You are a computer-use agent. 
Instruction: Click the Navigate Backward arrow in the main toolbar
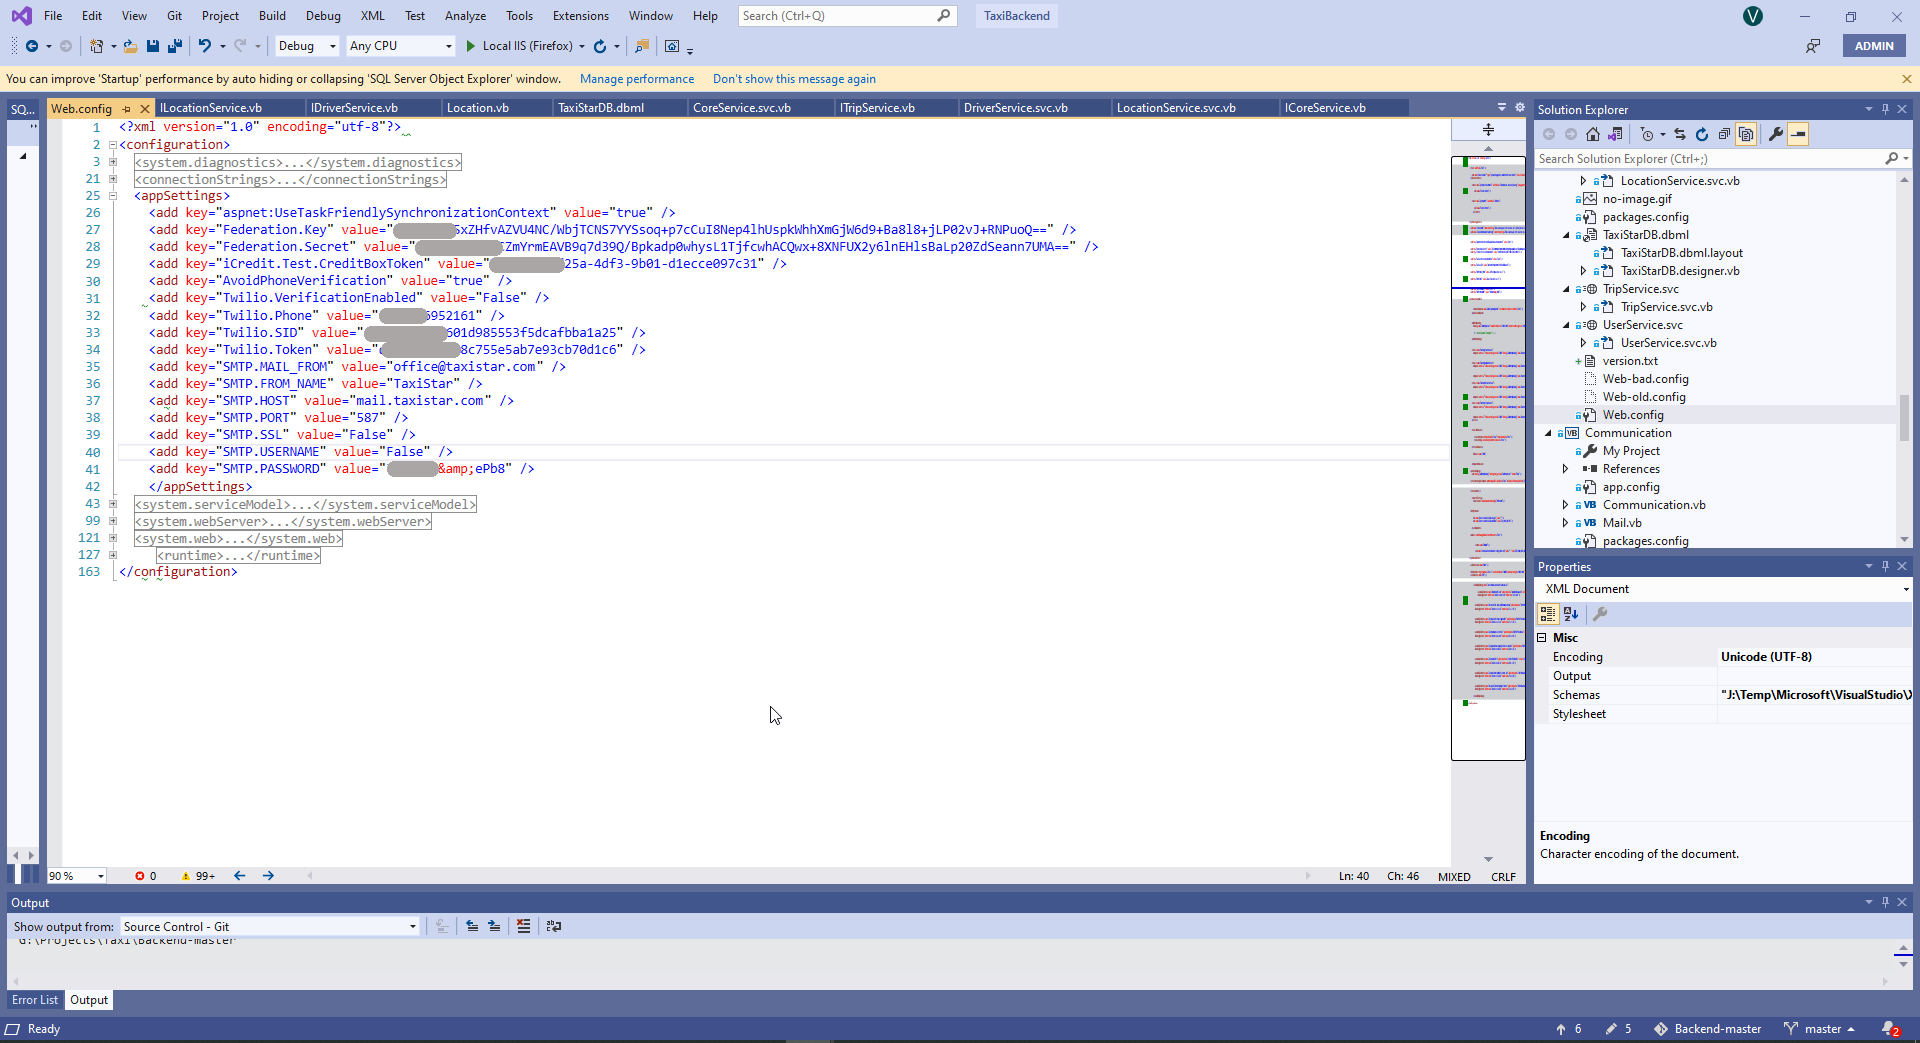[32, 46]
